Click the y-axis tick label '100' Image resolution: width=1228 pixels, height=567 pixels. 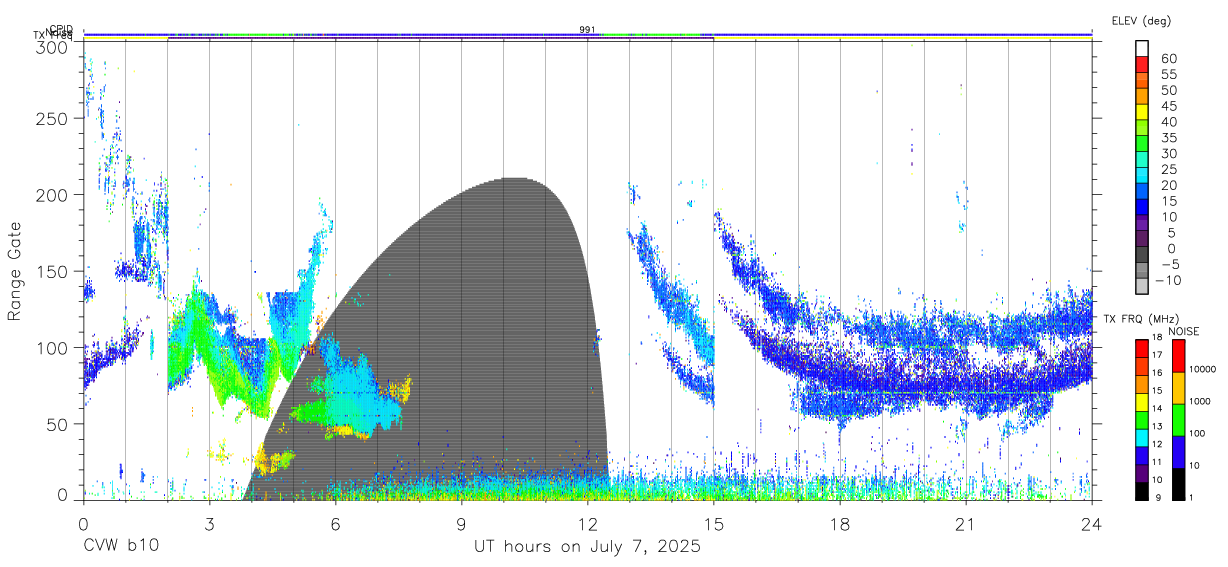52,347
